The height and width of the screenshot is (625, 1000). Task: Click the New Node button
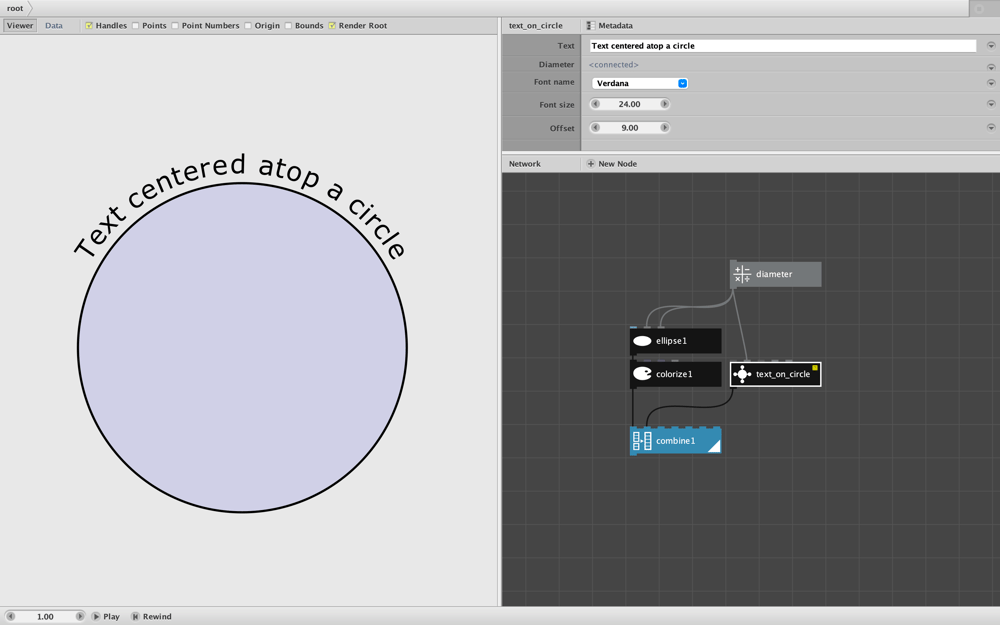point(612,164)
